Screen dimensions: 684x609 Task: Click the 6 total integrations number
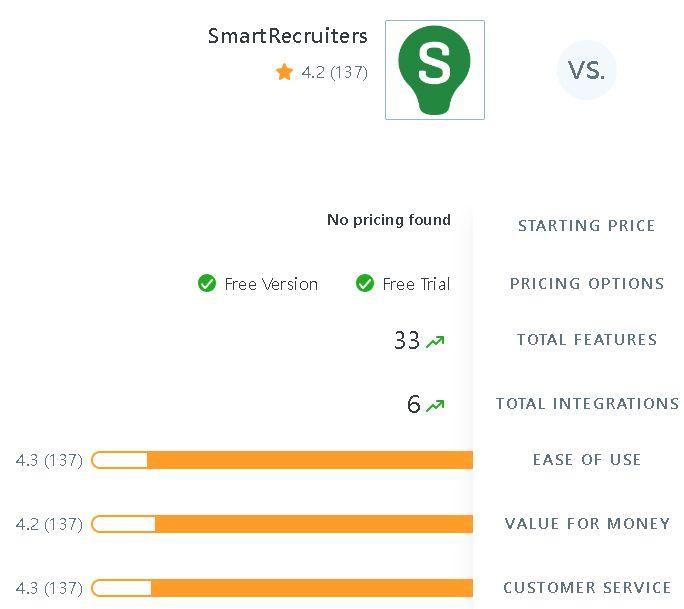click(414, 404)
